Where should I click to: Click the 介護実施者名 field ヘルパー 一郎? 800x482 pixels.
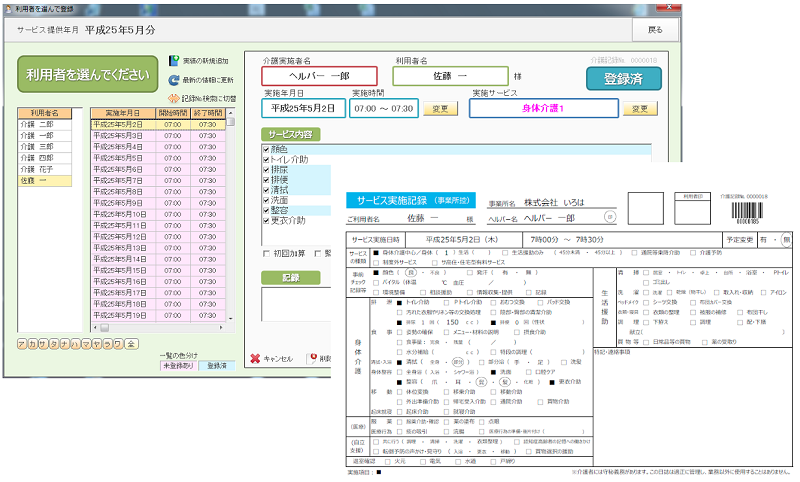[x=319, y=76]
